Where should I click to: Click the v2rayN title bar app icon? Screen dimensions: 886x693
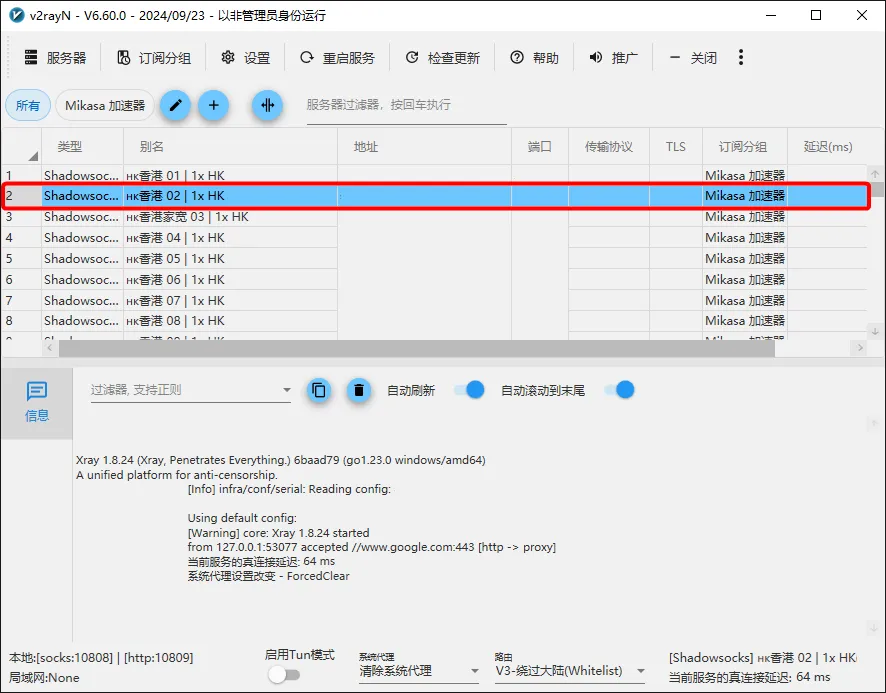tap(17, 15)
